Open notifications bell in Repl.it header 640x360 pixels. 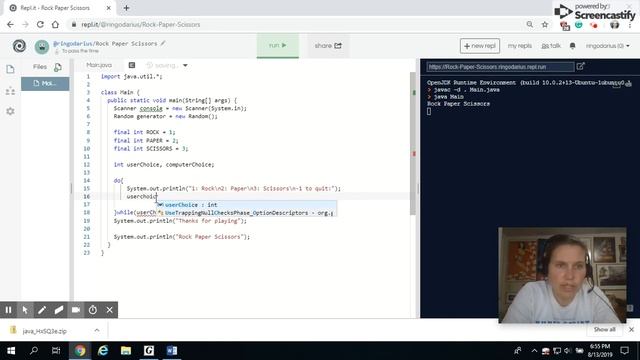coord(573,46)
